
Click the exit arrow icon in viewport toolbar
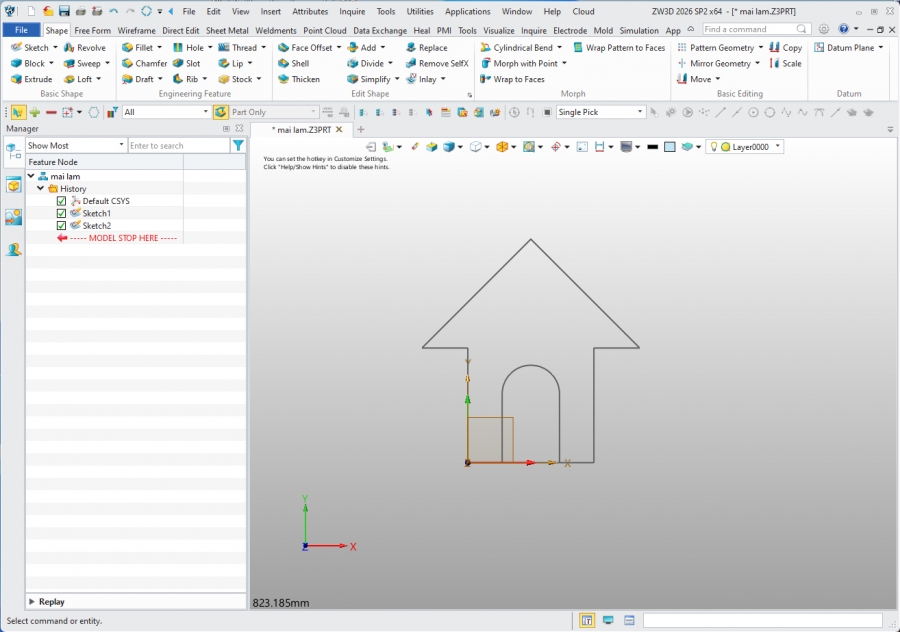(371, 147)
